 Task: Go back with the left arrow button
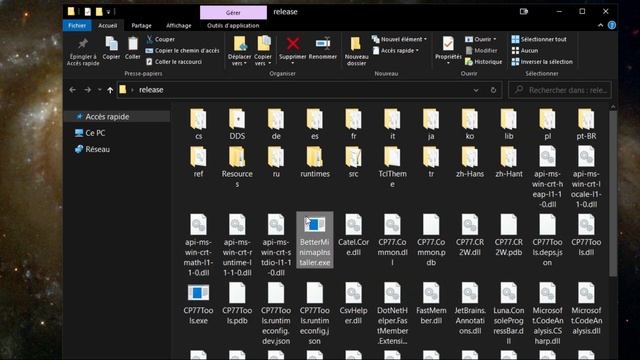(x=73, y=90)
